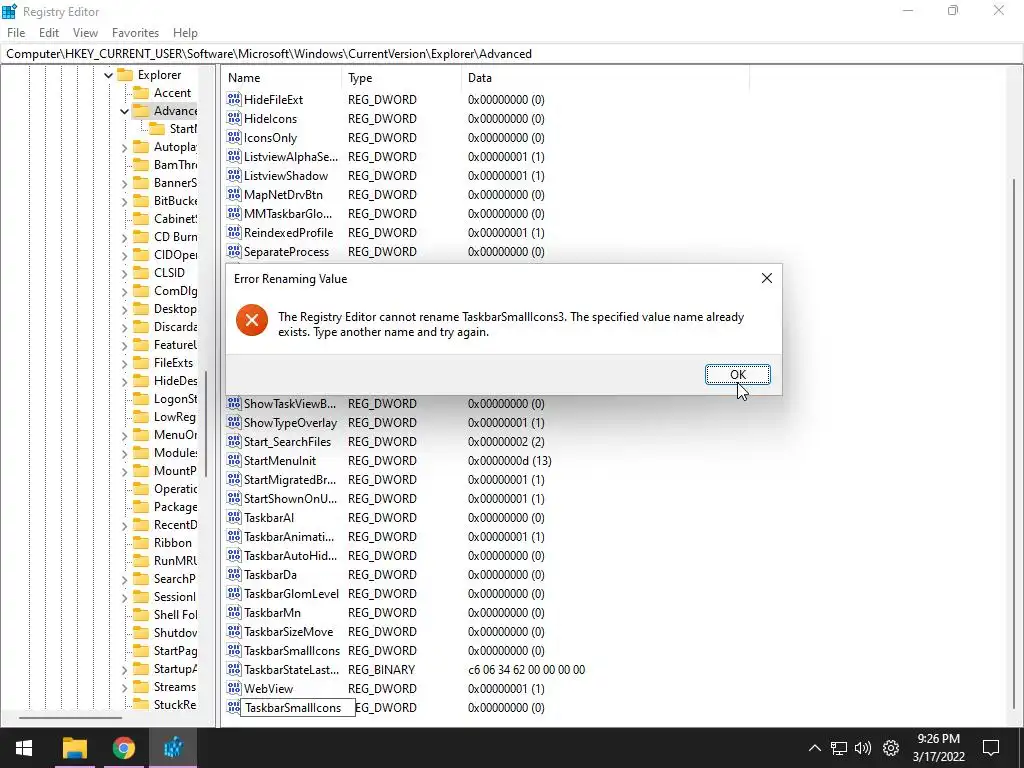The height and width of the screenshot is (768, 1024).
Task: Select the Accent folder icon
Action: (x=140, y=93)
